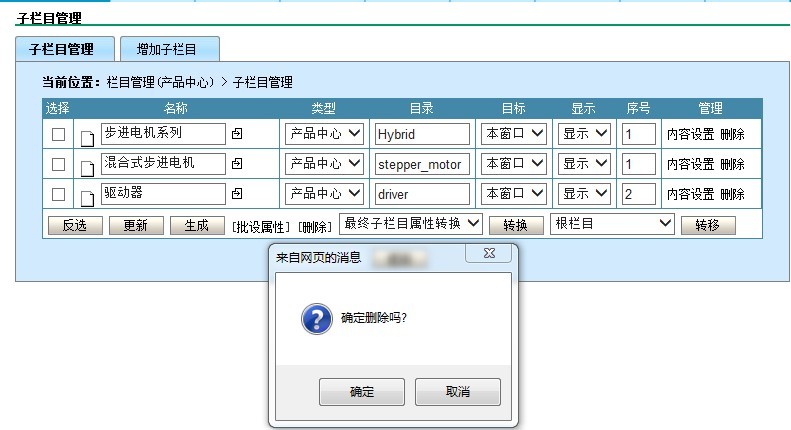The height and width of the screenshot is (430, 791).
Task: Click the small icon right of 混合式步进电机 name field
Action: tap(237, 163)
